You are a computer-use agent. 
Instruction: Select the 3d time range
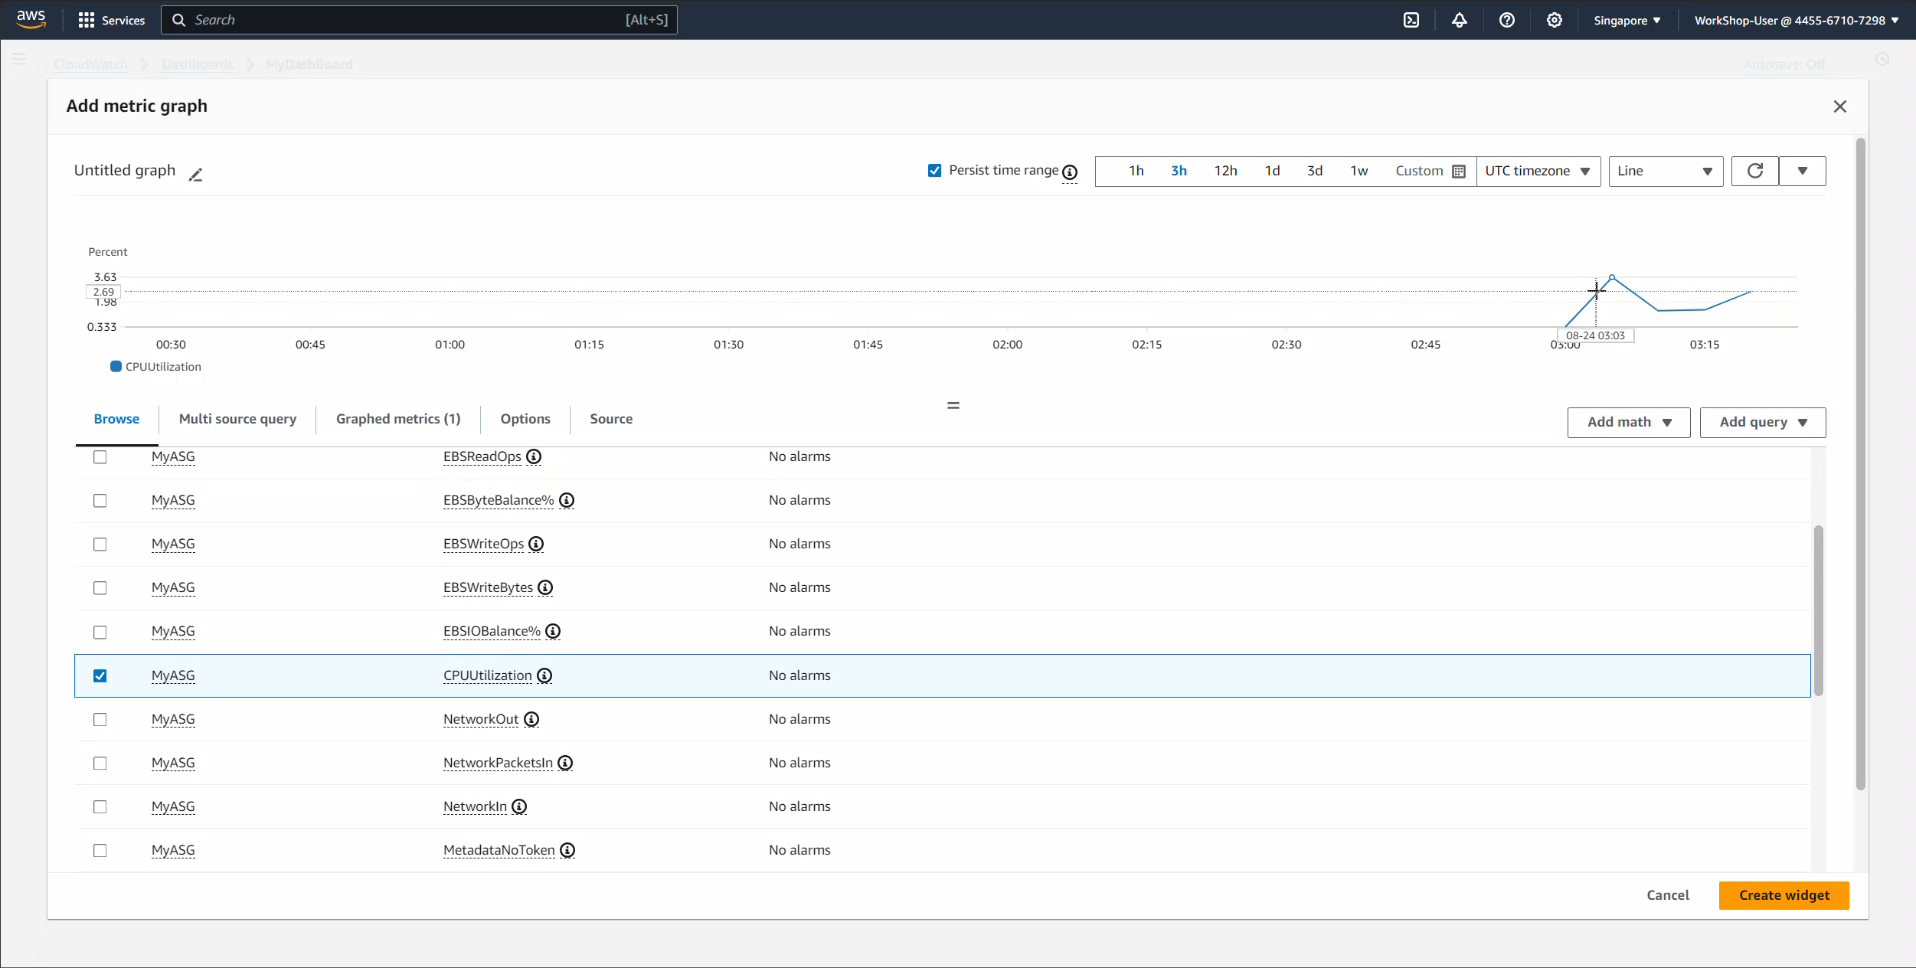point(1315,171)
